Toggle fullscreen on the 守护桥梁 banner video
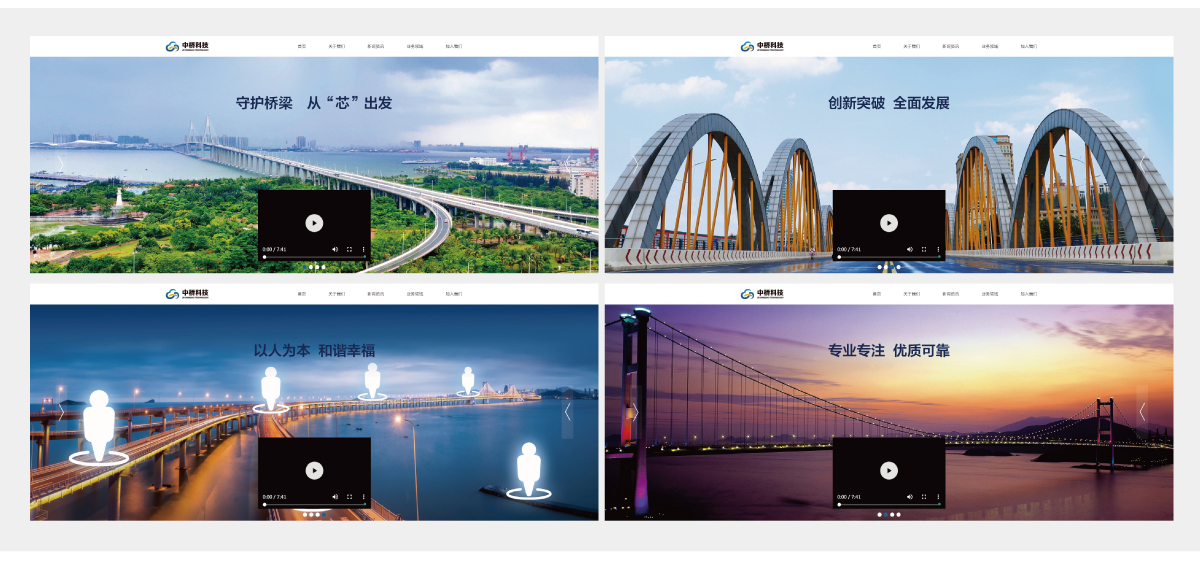This screenshot has height=580, width=1200. (349, 249)
